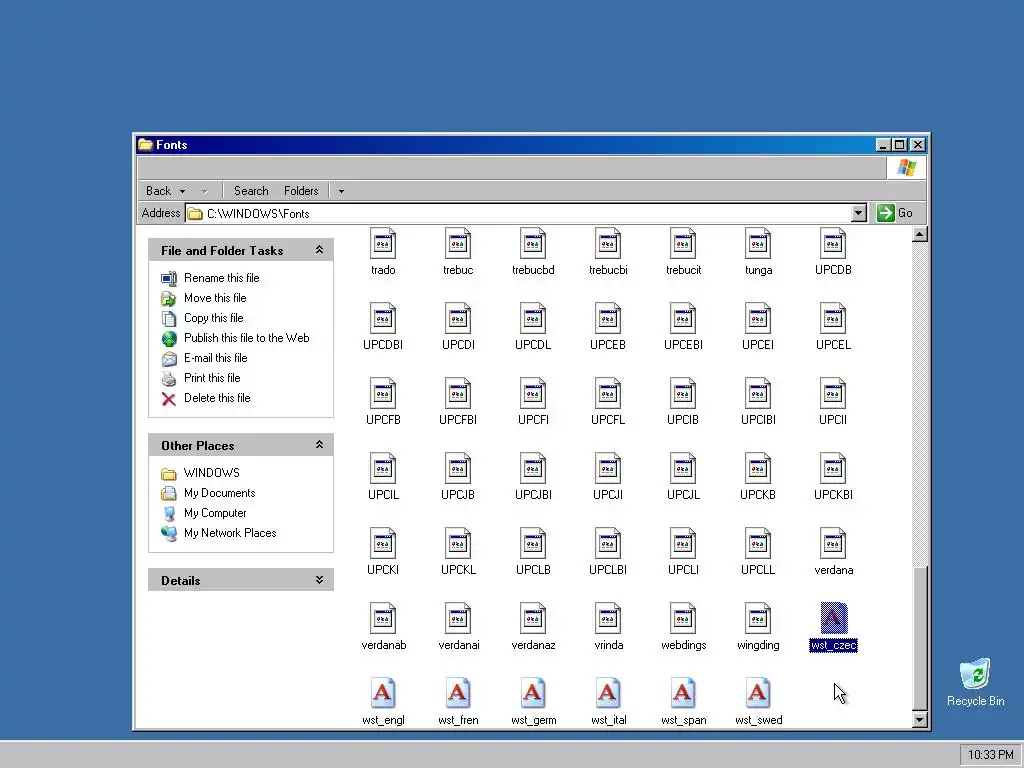Click Rename this file
The image size is (1024, 768).
221,278
